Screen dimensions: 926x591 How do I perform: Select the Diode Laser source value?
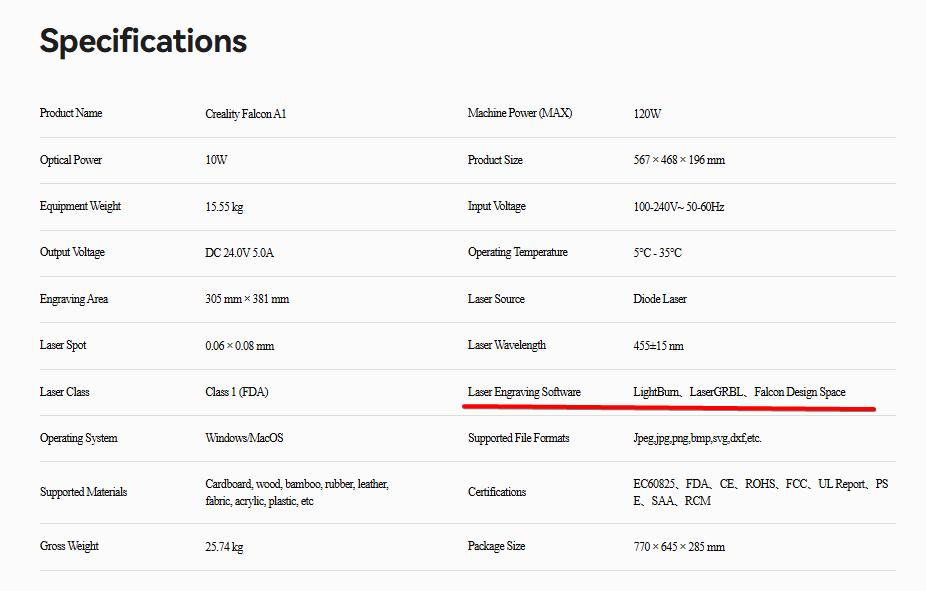pos(660,299)
